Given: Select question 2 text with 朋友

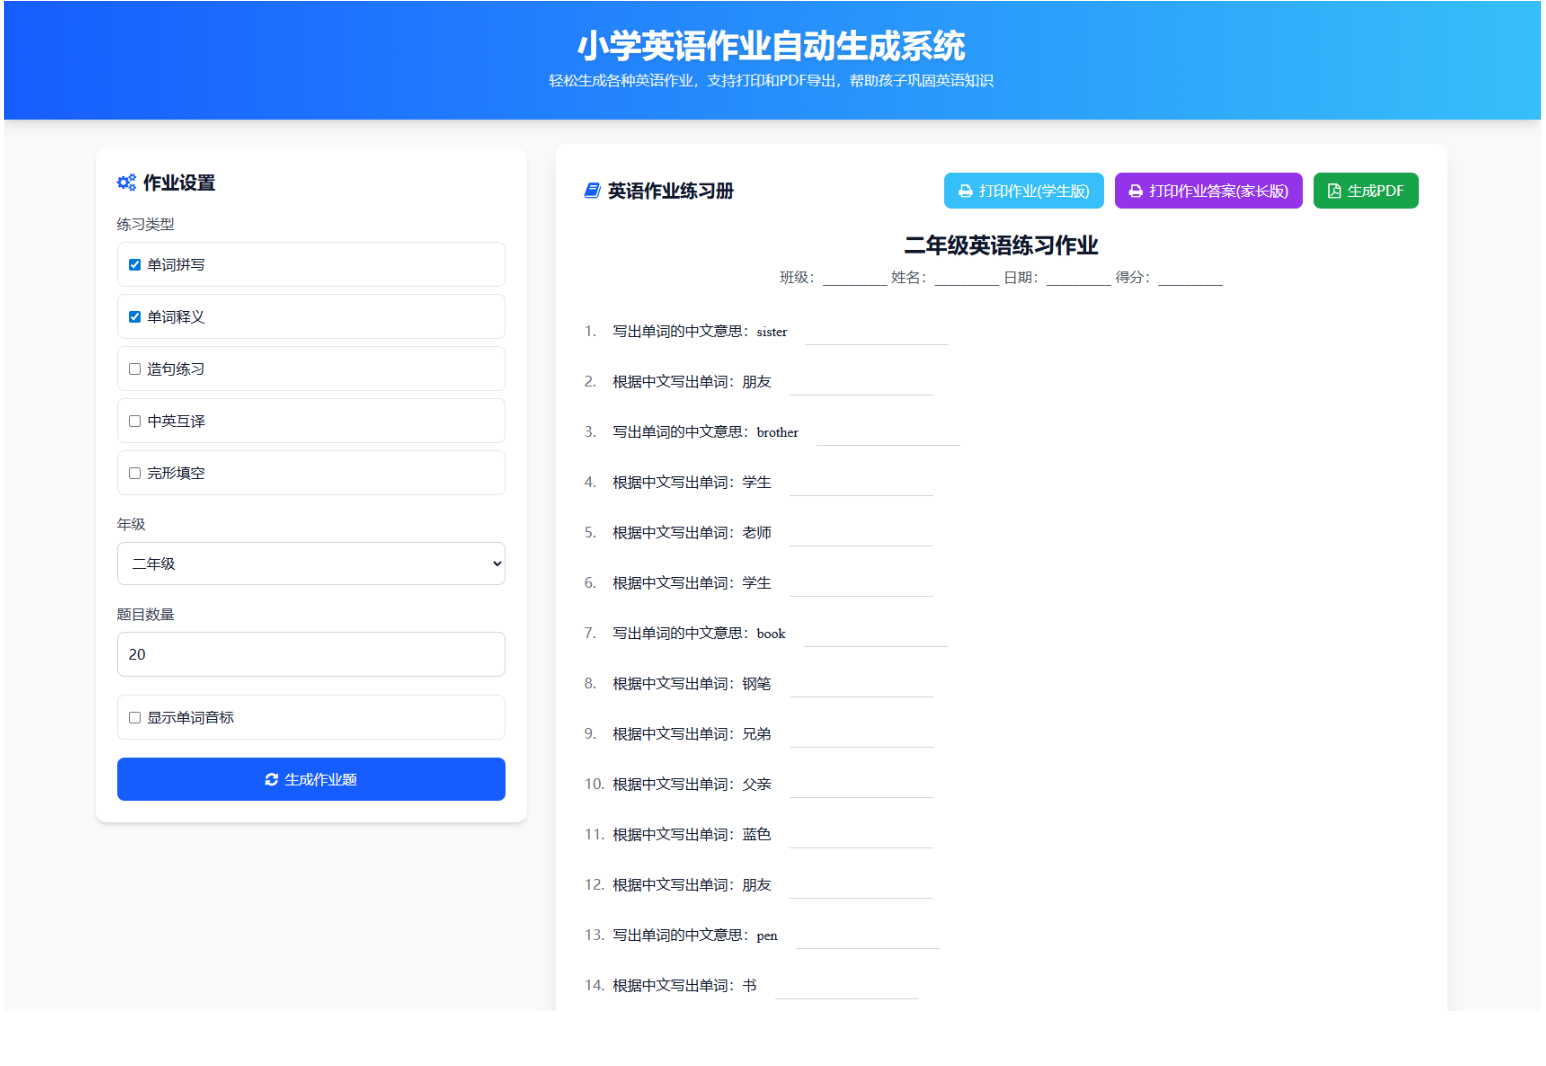Looking at the screenshot, I should click(692, 382).
